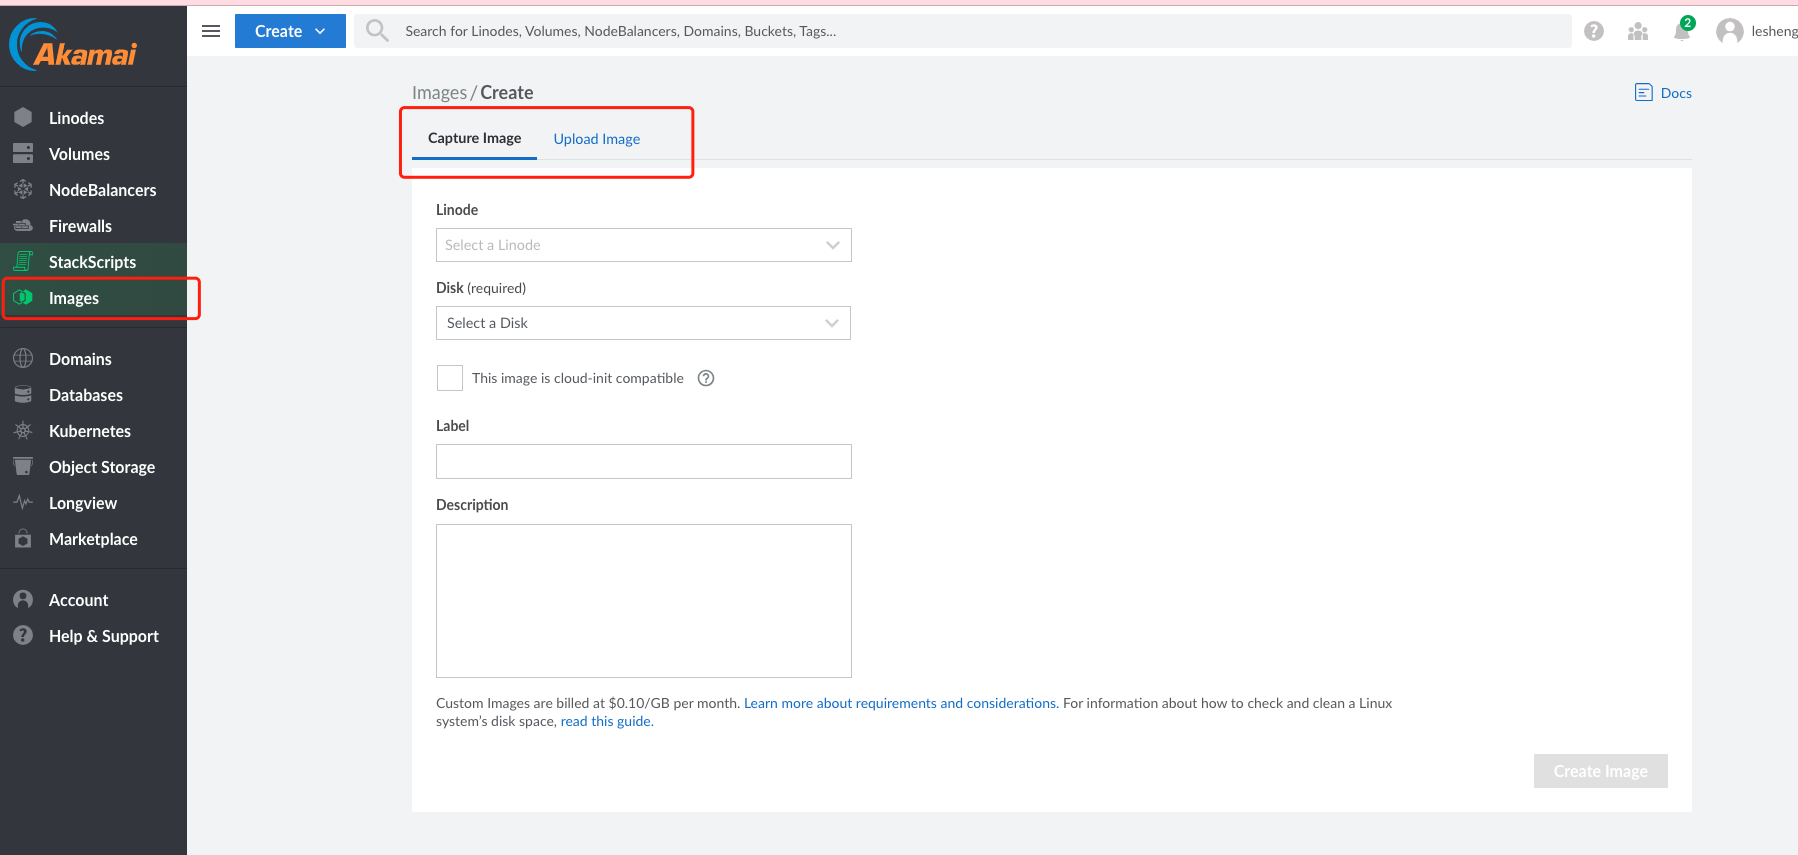
Task: Click the Akamai logo
Action: 73,45
